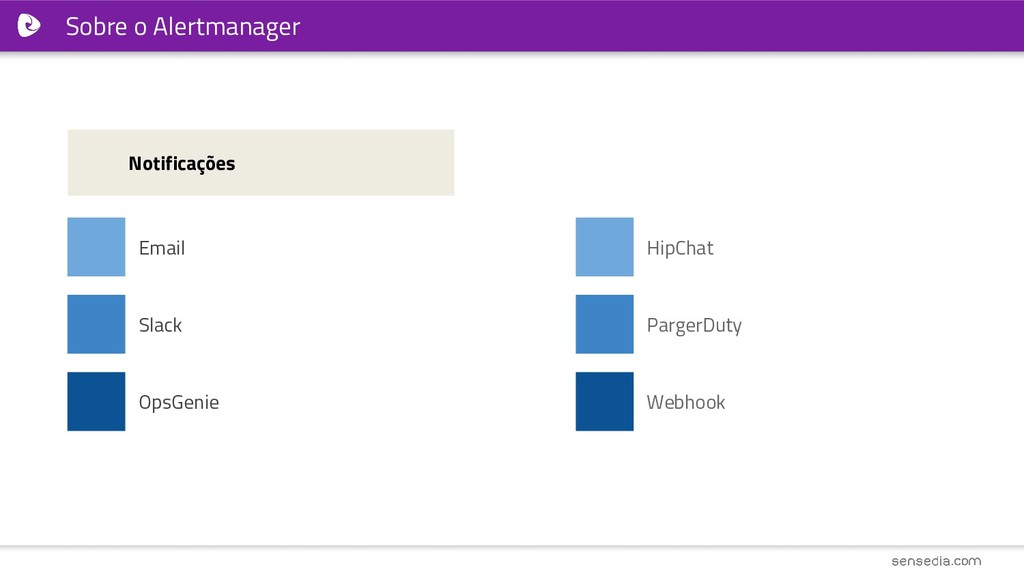
Task: Click the Sensedia logo in the purple header
Action: click(x=28, y=25)
